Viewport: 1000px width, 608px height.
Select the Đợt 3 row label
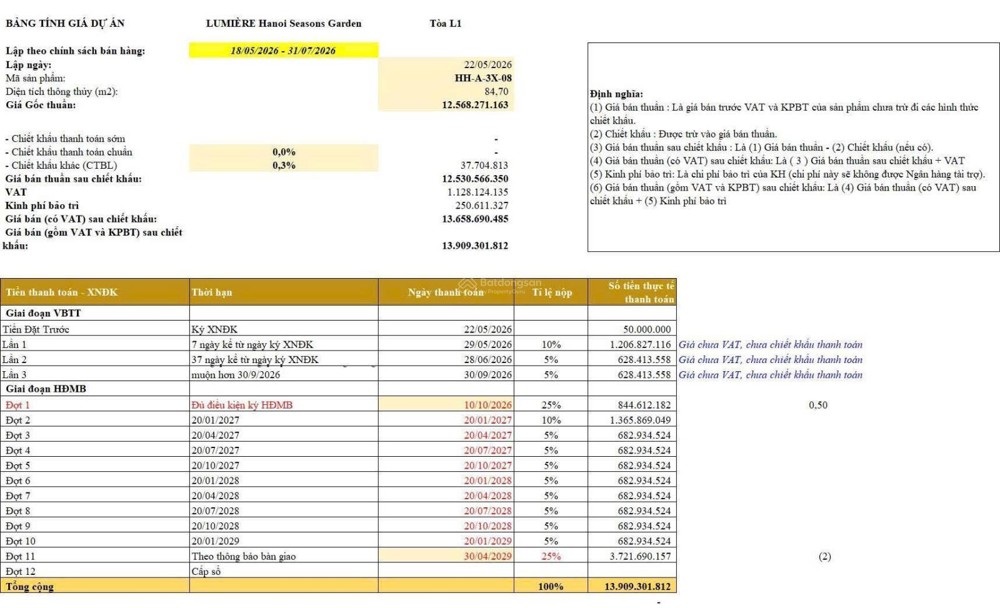(x=18, y=435)
